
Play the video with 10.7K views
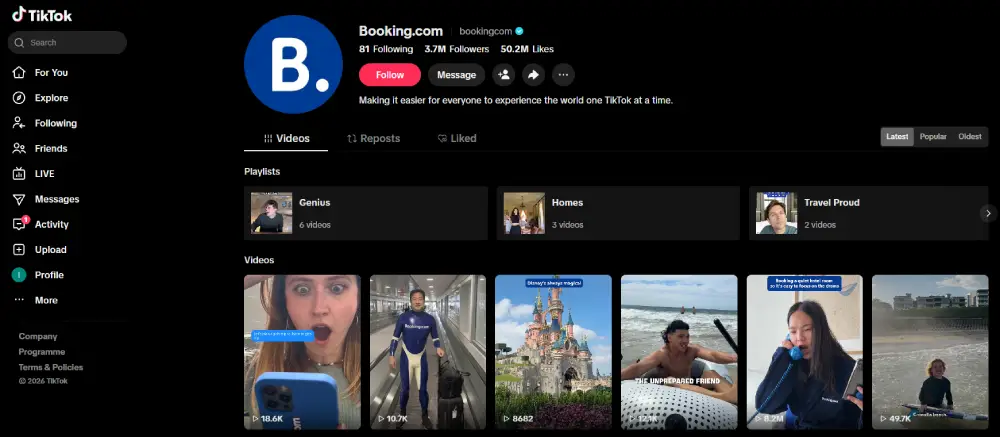tap(428, 352)
